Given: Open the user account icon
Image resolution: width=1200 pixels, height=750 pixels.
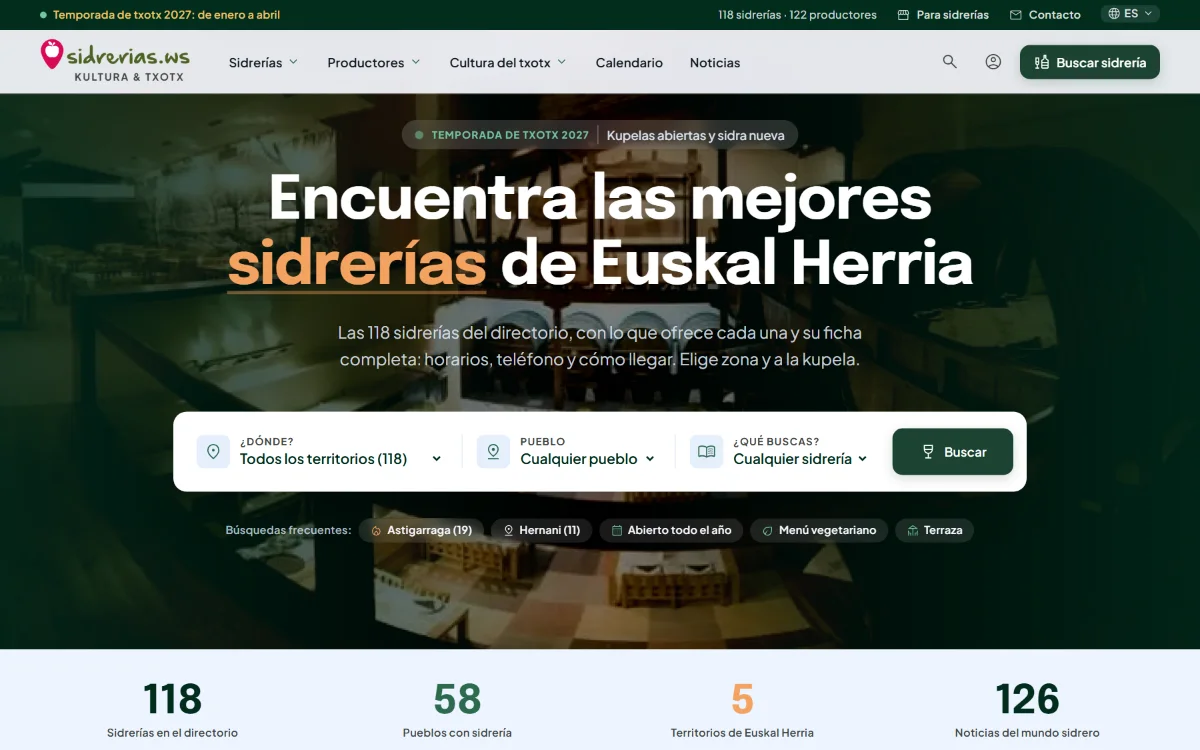Looking at the screenshot, I should (993, 62).
